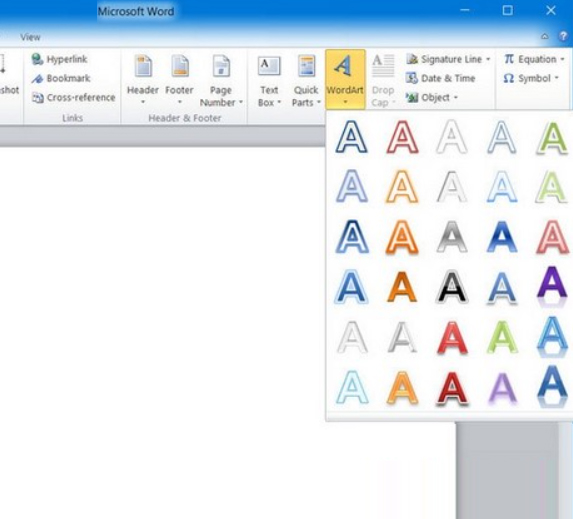573x519 pixels.
Task: Maximize the Word window
Action: tap(507, 10)
